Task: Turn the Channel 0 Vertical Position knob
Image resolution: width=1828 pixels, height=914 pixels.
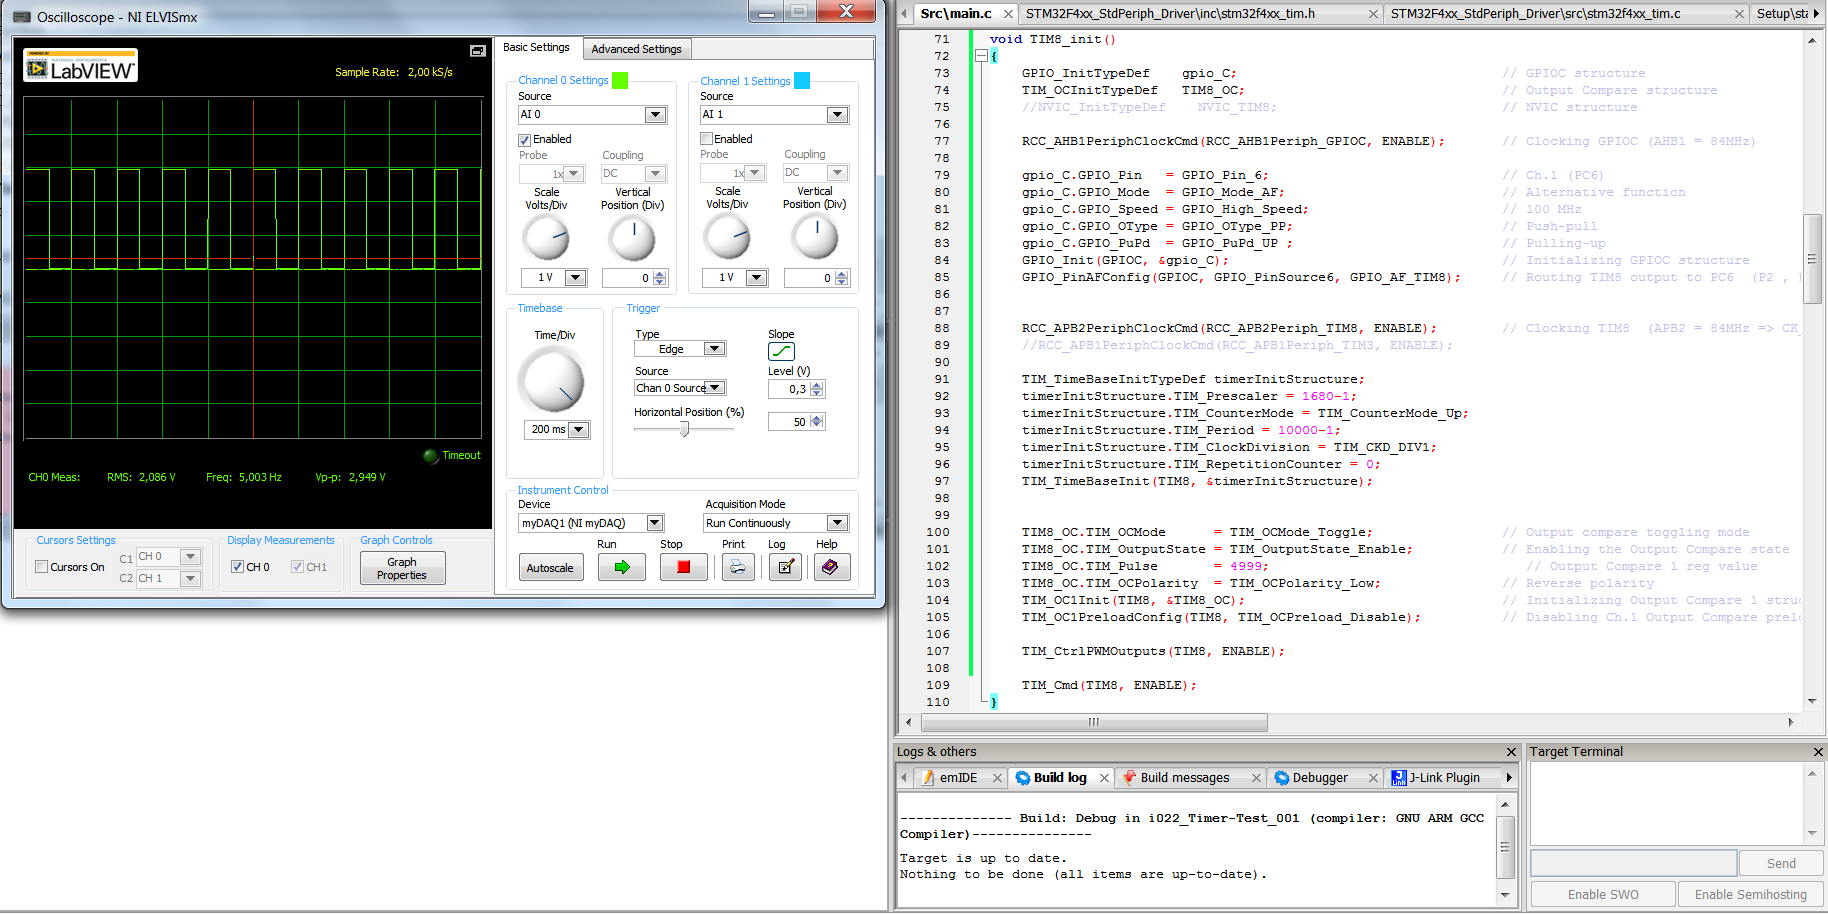Action: [x=632, y=238]
